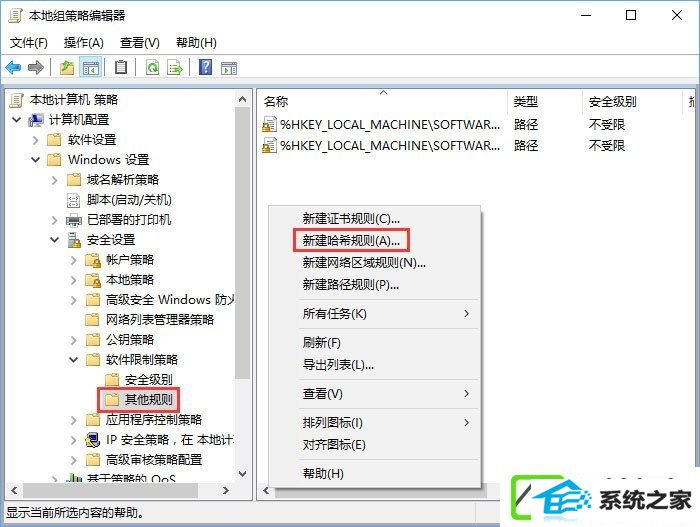Click the Properties clipboard toolbar icon
Viewport: 700px width, 527px height.
pyautogui.click(x=121, y=67)
